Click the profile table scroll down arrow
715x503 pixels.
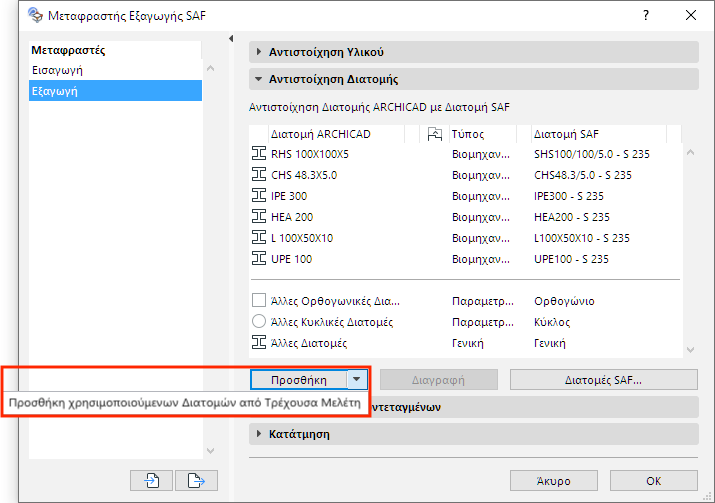pyautogui.click(x=690, y=350)
